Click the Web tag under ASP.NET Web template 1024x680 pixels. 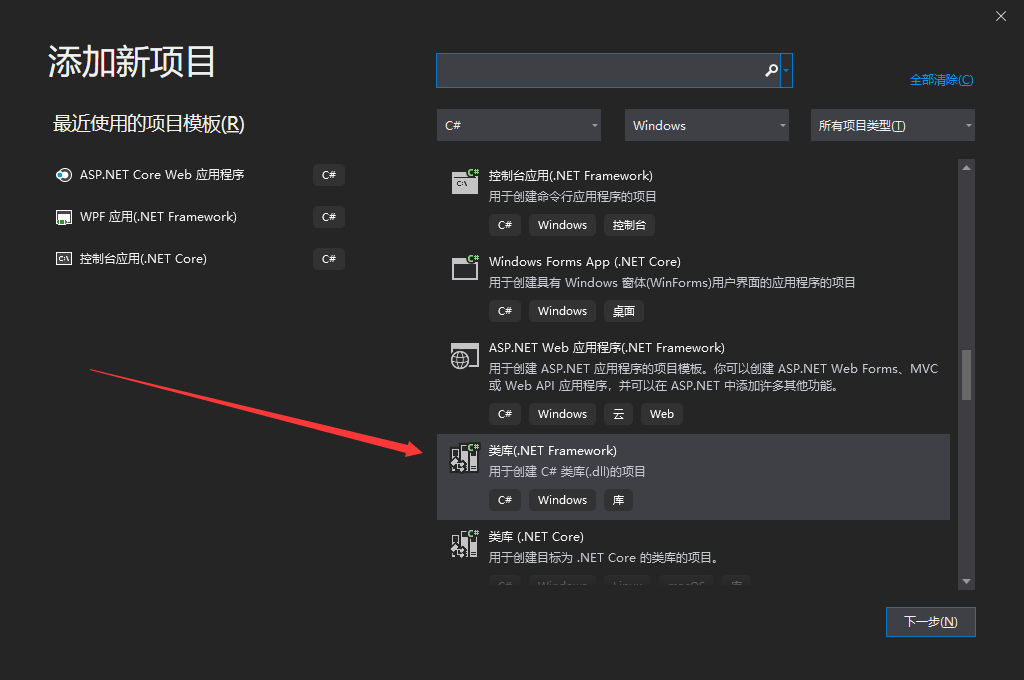pyautogui.click(x=662, y=414)
